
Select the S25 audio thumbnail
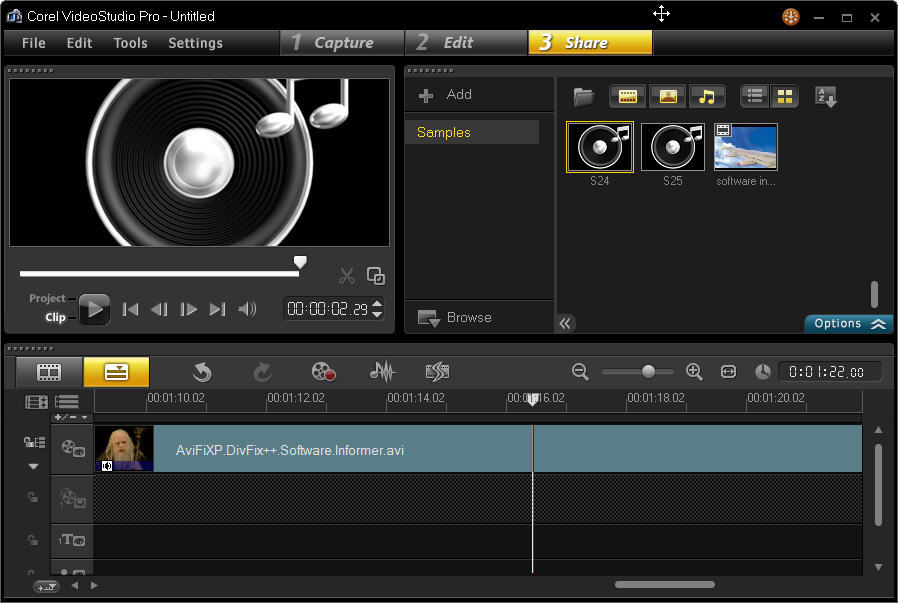pyautogui.click(x=672, y=147)
